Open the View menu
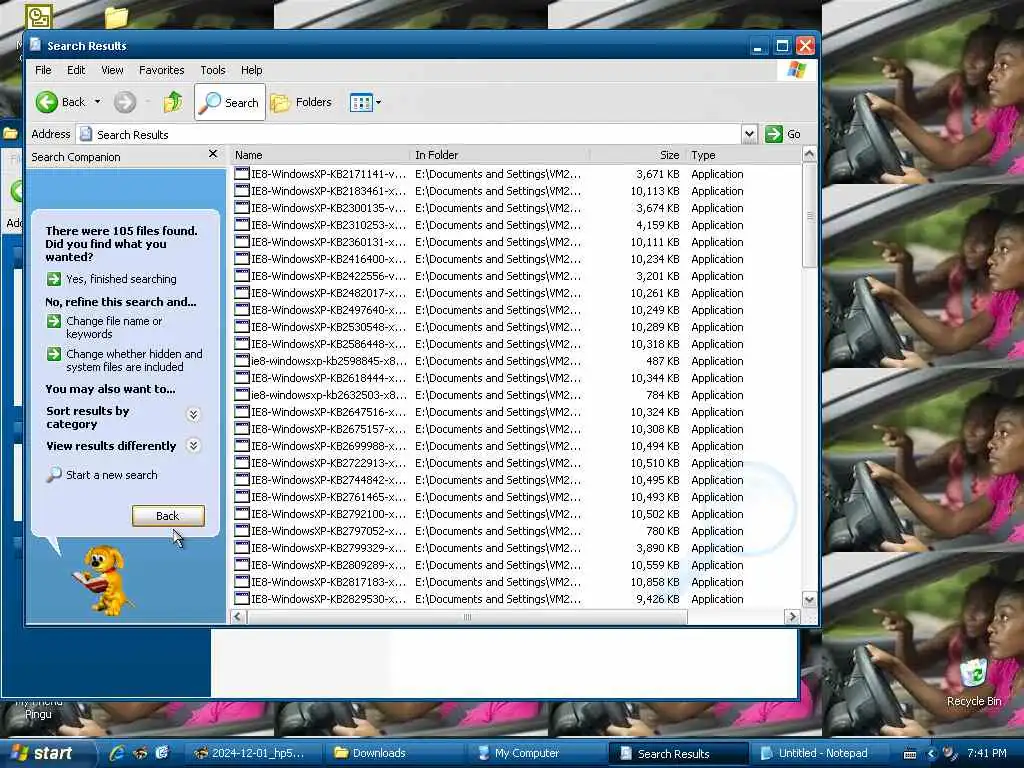This screenshot has width=1024, height=768. [112, 70]
